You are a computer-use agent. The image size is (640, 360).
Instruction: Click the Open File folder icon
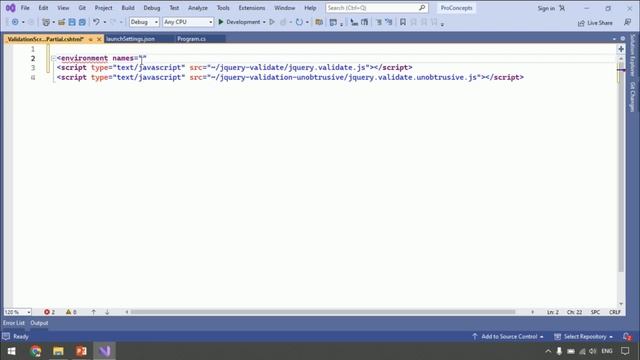coord(61,22)
